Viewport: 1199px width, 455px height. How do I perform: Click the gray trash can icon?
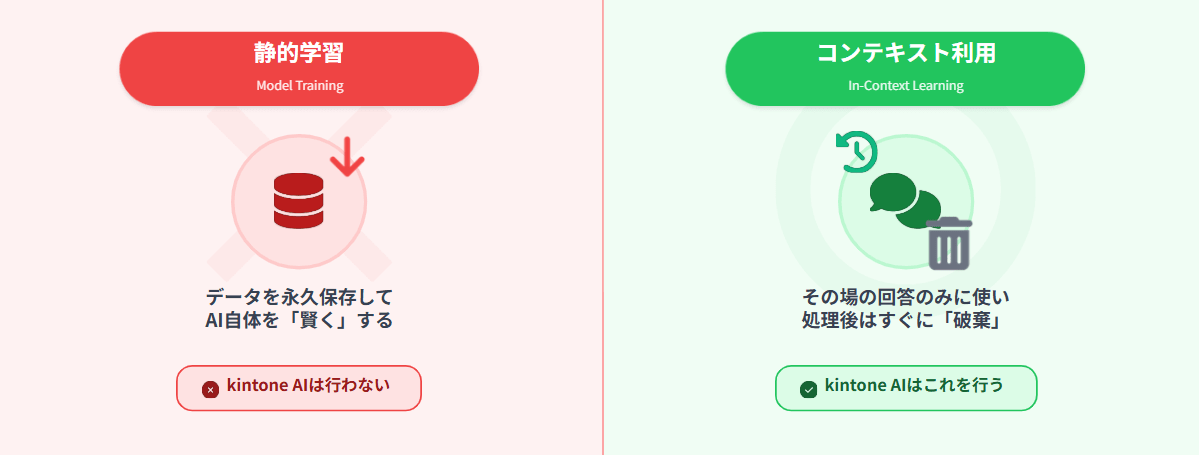[x=949, y=243]
